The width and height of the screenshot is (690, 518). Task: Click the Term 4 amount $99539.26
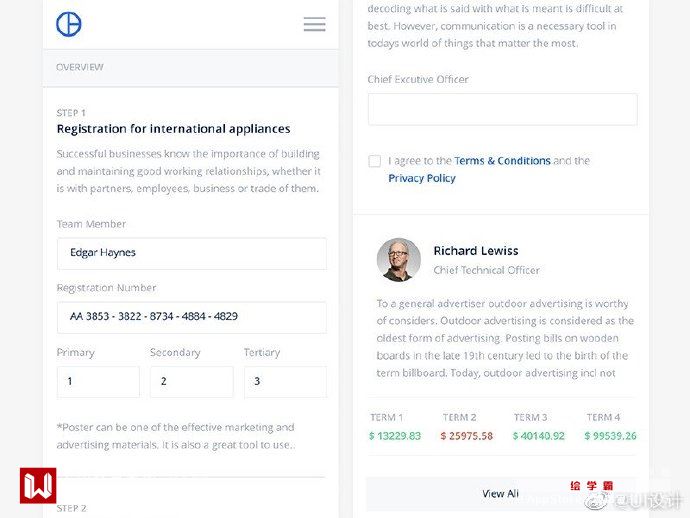point(608,436)
